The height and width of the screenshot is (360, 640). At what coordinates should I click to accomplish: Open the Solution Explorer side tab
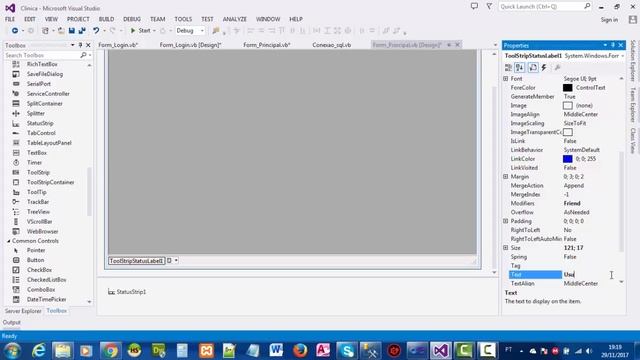633,60
